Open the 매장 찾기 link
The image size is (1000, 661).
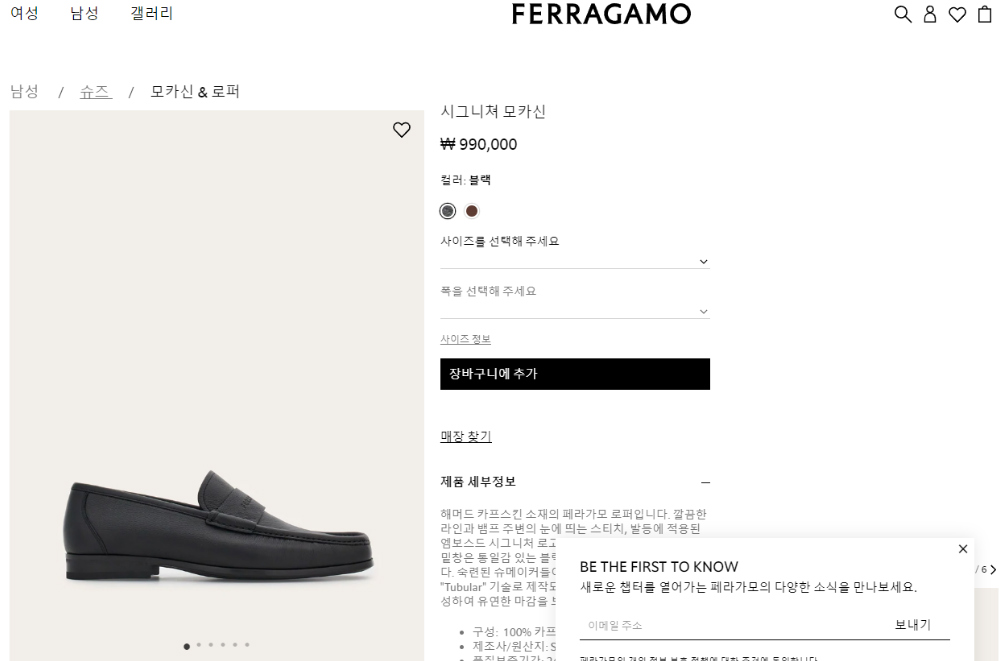pos(466,436)
